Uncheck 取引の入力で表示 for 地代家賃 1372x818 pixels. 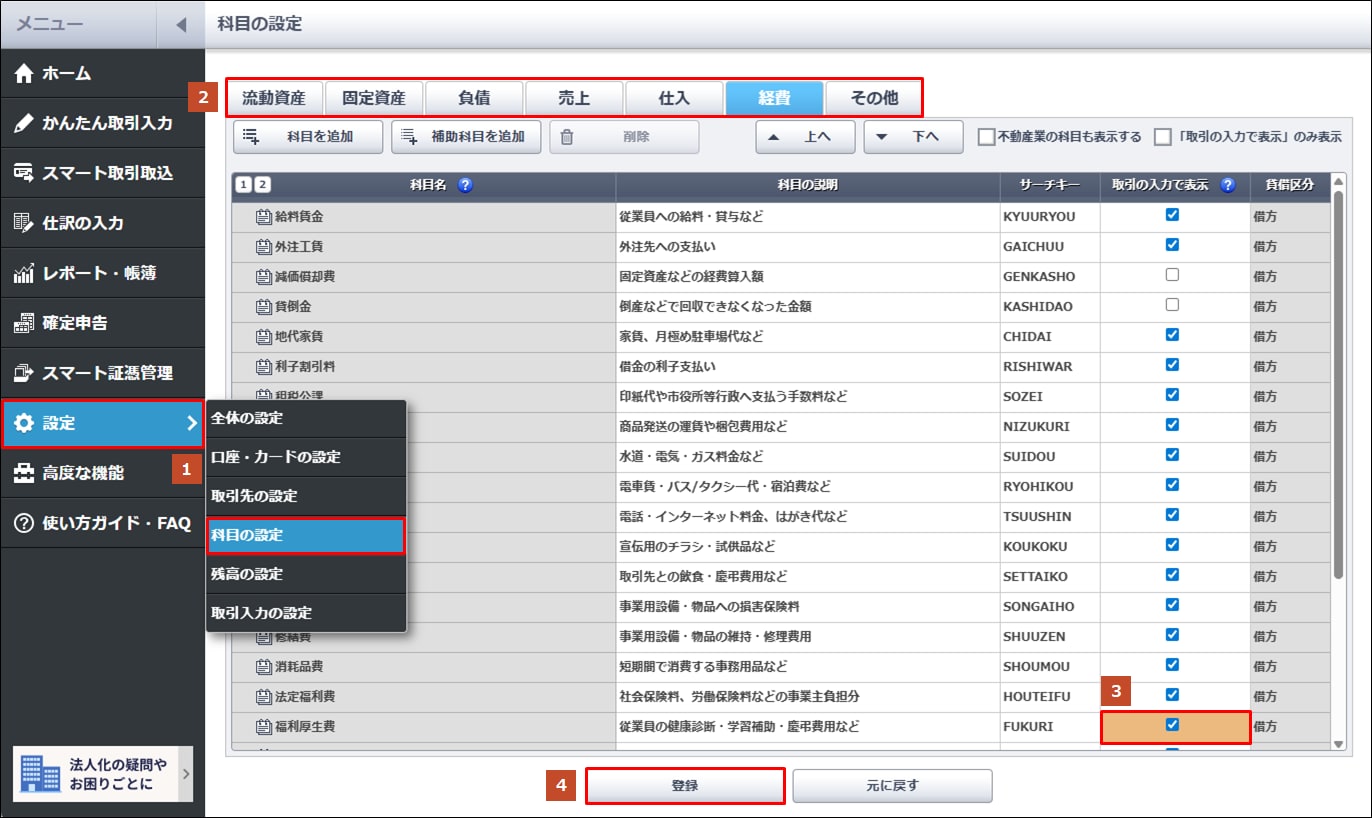click(x=1173, y=335)
